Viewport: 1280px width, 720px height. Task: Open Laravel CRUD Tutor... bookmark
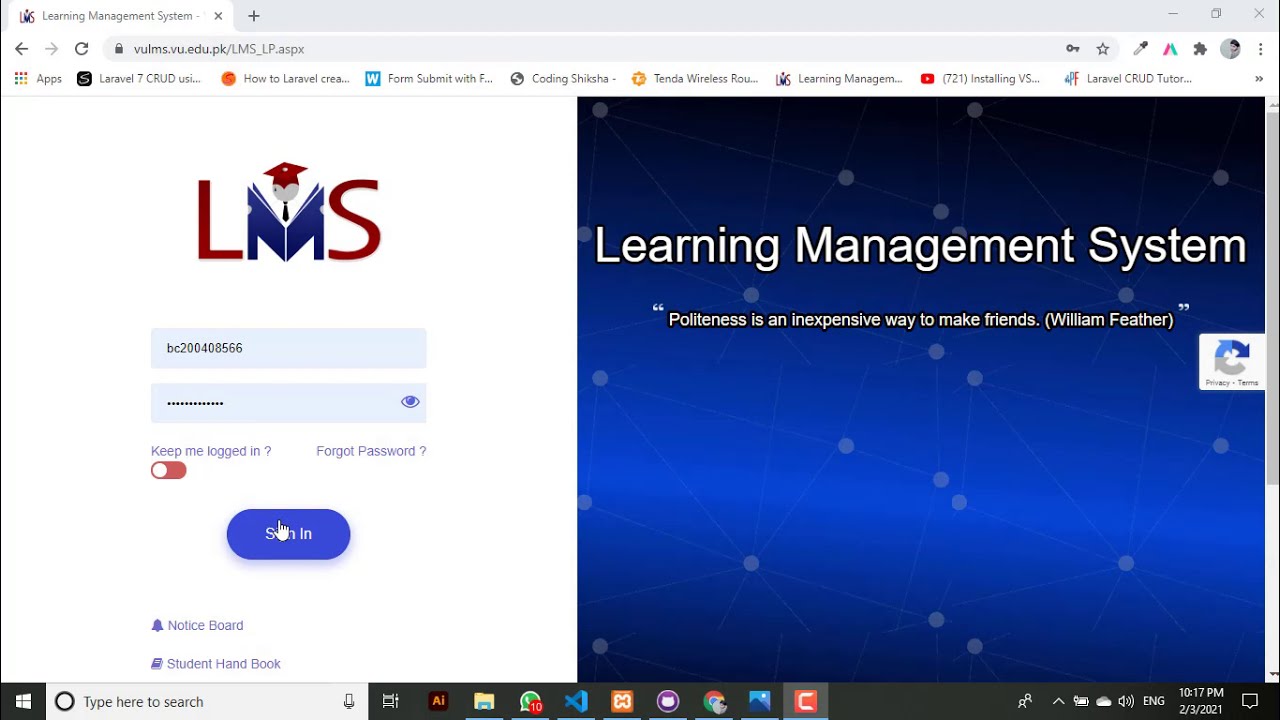(1128, 79)
